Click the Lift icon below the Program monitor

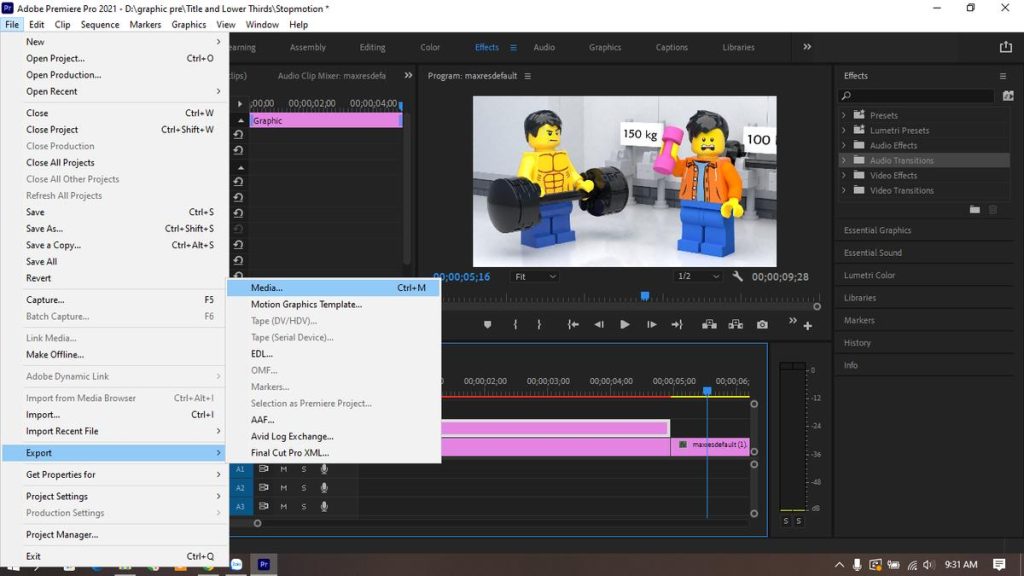(709, 324)
